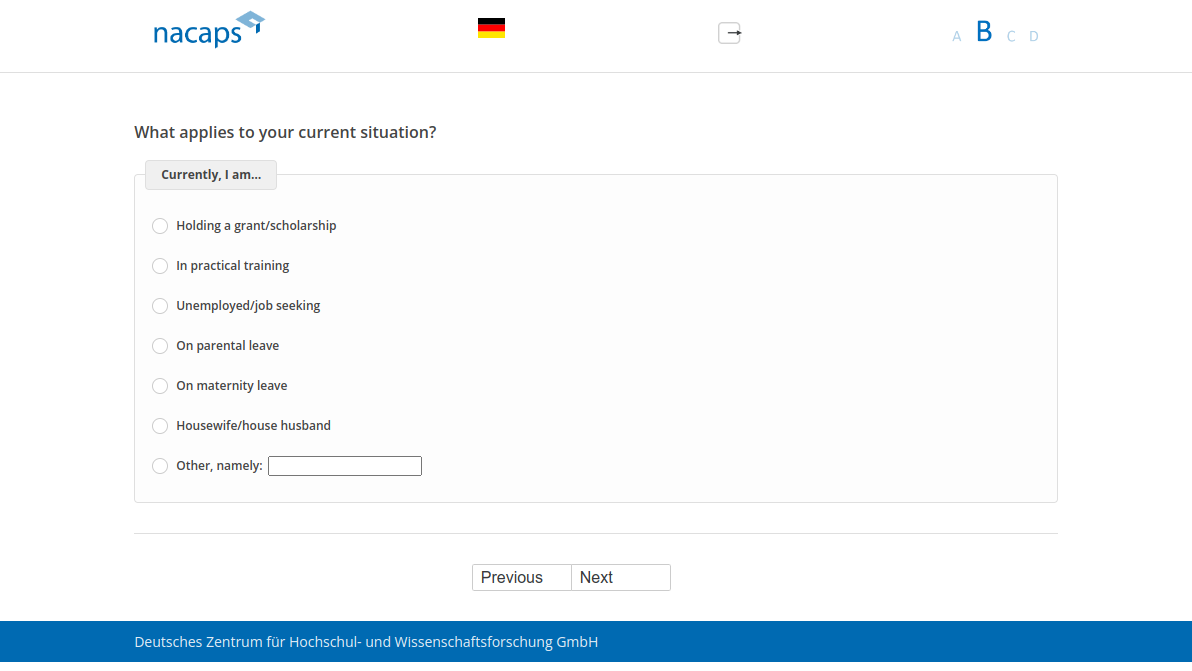
Task: Click the 'What applies to your current situation?' heading
Action: pyautogui.click(x=285, y=132)
